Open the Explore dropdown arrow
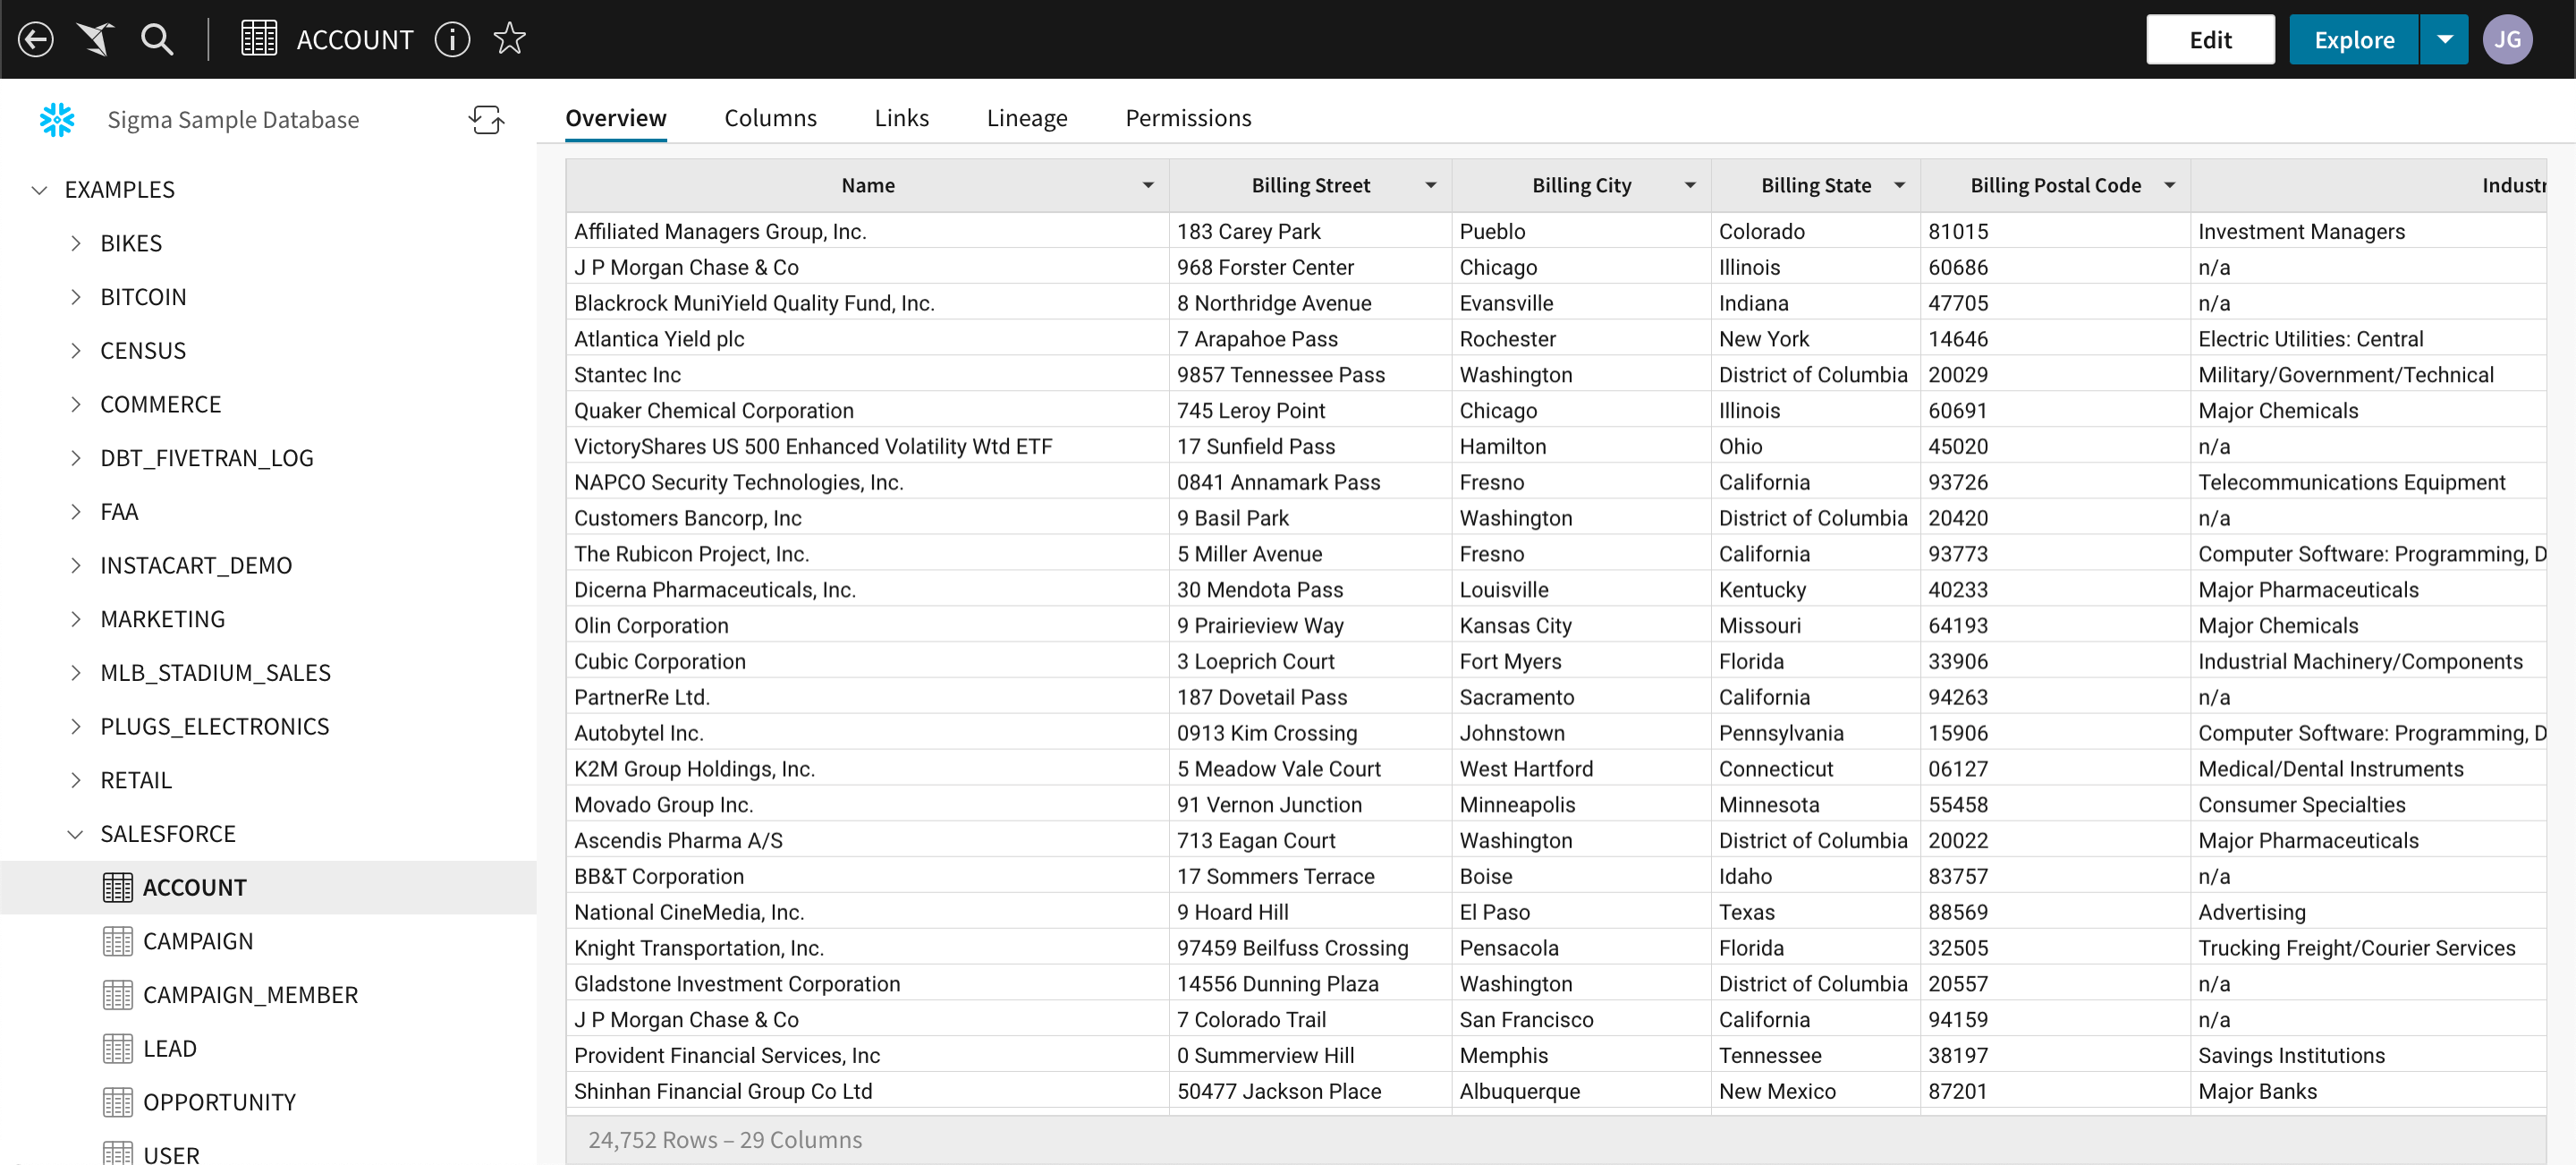Viewport: 2576px width, 1165px height. [2444, 40]
